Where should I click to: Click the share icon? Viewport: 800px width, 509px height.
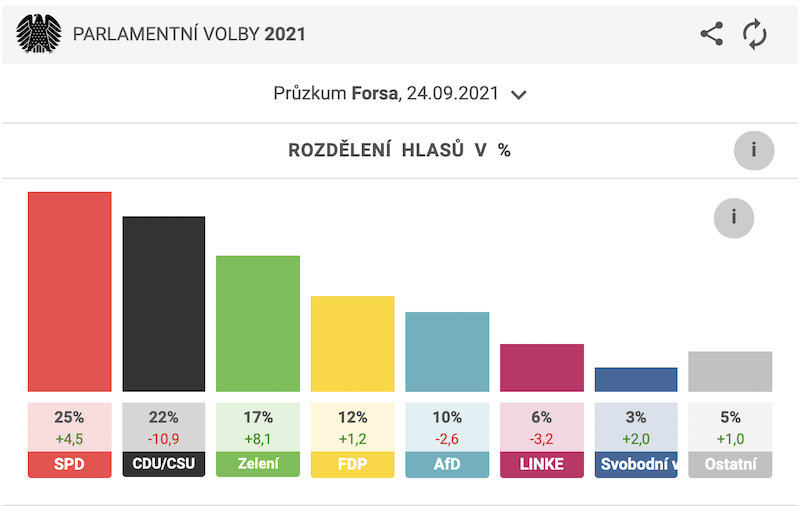click(x=711, y=34)
